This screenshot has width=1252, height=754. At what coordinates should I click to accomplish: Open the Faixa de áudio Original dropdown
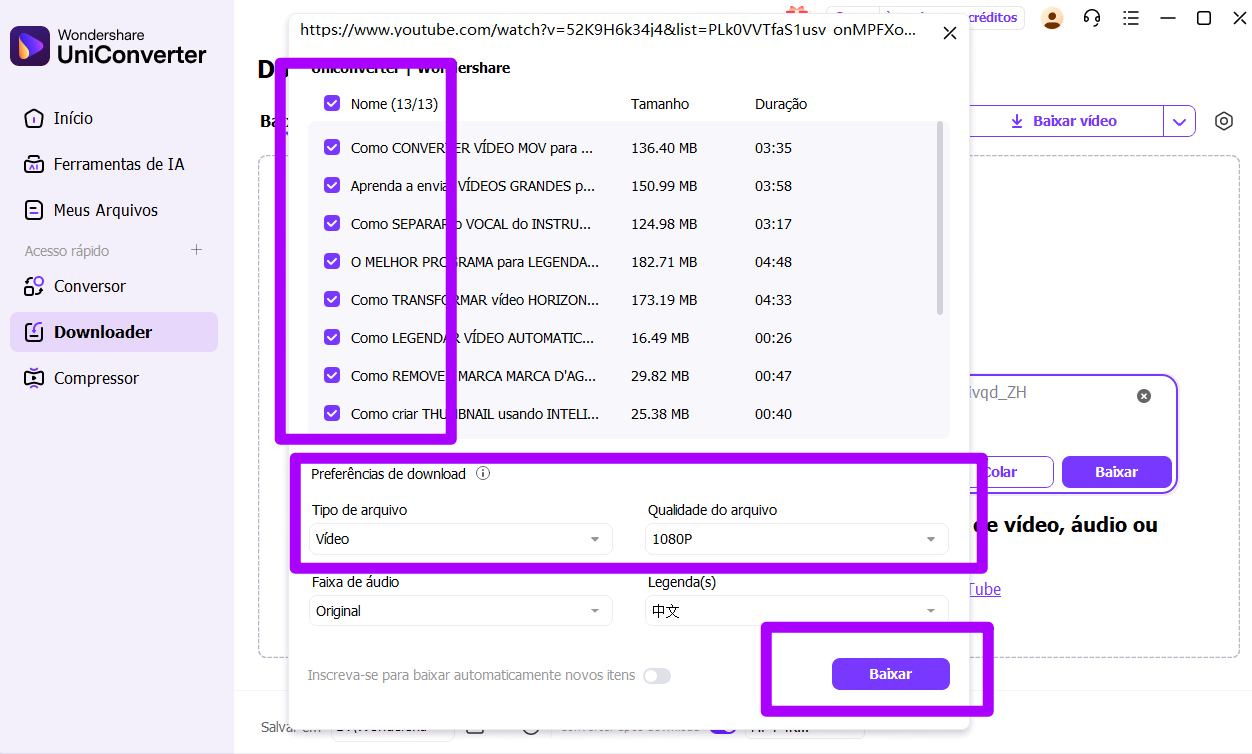pyautogui.click(x=460, y=611)
